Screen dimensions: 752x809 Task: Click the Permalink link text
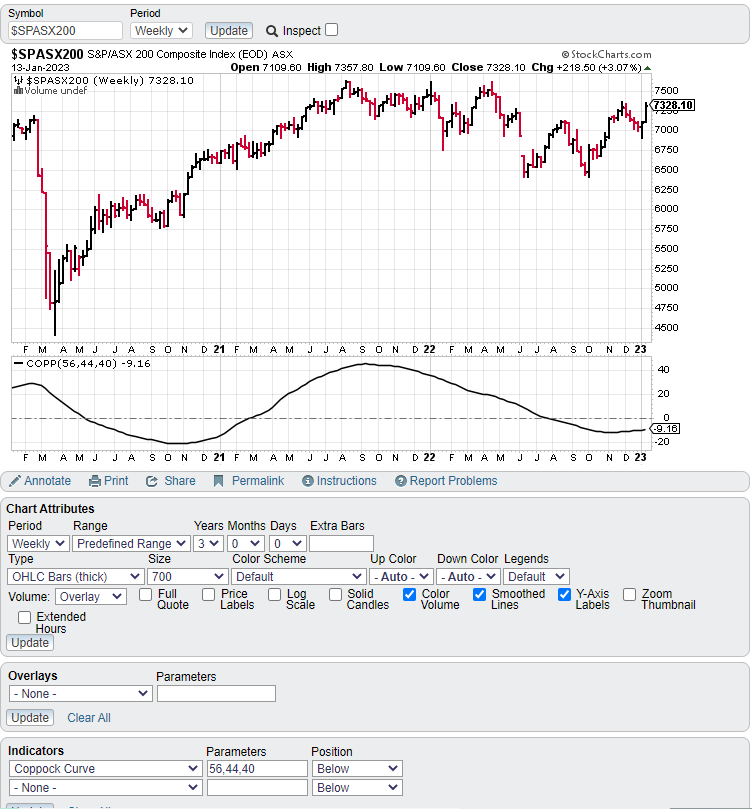point(258,481)
